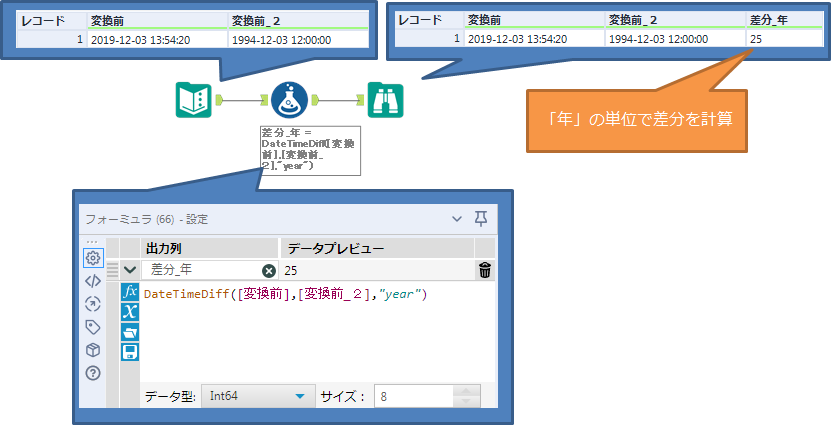
Task: Click 1994-12-03 12:00:00 cell in right table
Action: [x=675, y=39]
